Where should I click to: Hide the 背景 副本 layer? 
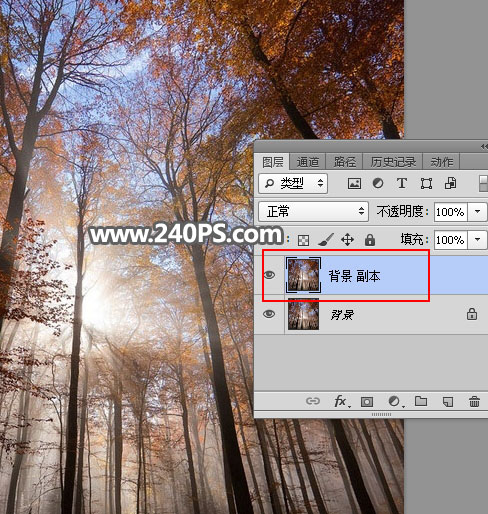(269, 275)
